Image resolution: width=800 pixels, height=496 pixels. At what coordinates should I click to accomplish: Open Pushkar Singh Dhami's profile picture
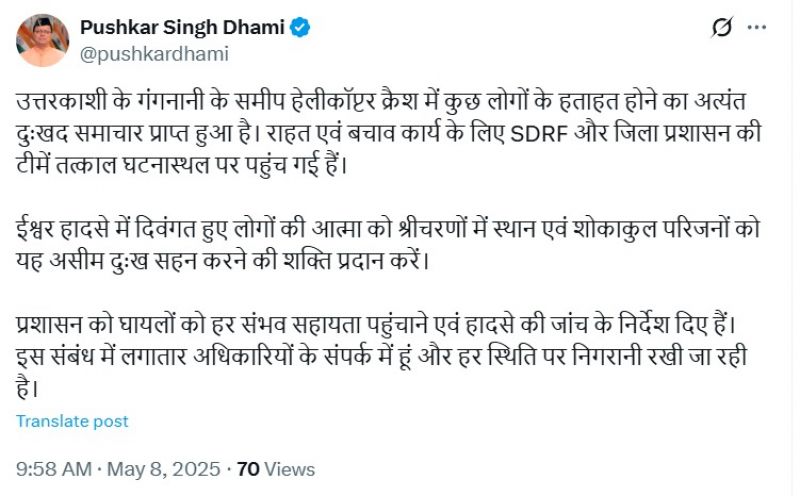coord(41,41)
